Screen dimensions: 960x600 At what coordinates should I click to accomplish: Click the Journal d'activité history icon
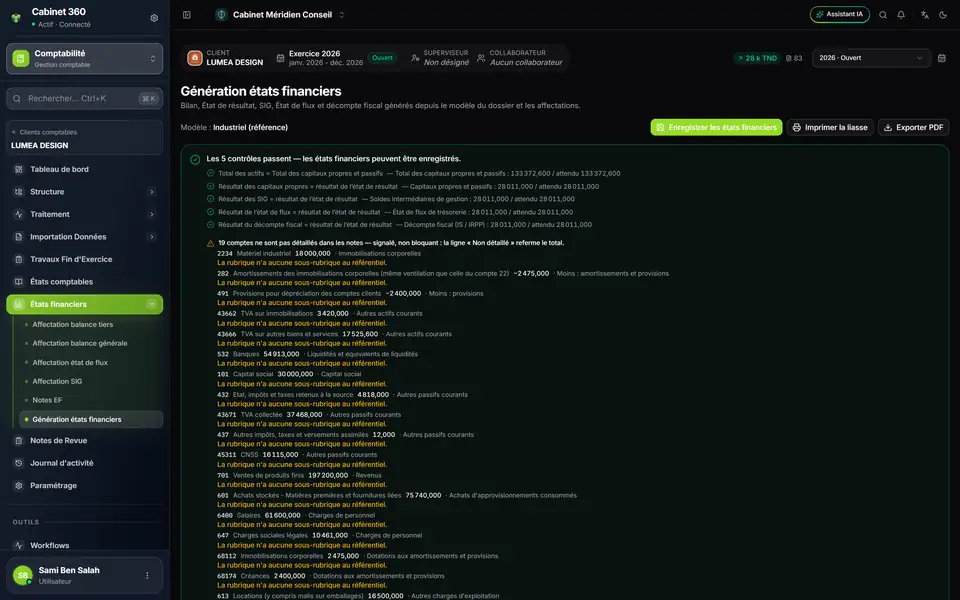18,463
